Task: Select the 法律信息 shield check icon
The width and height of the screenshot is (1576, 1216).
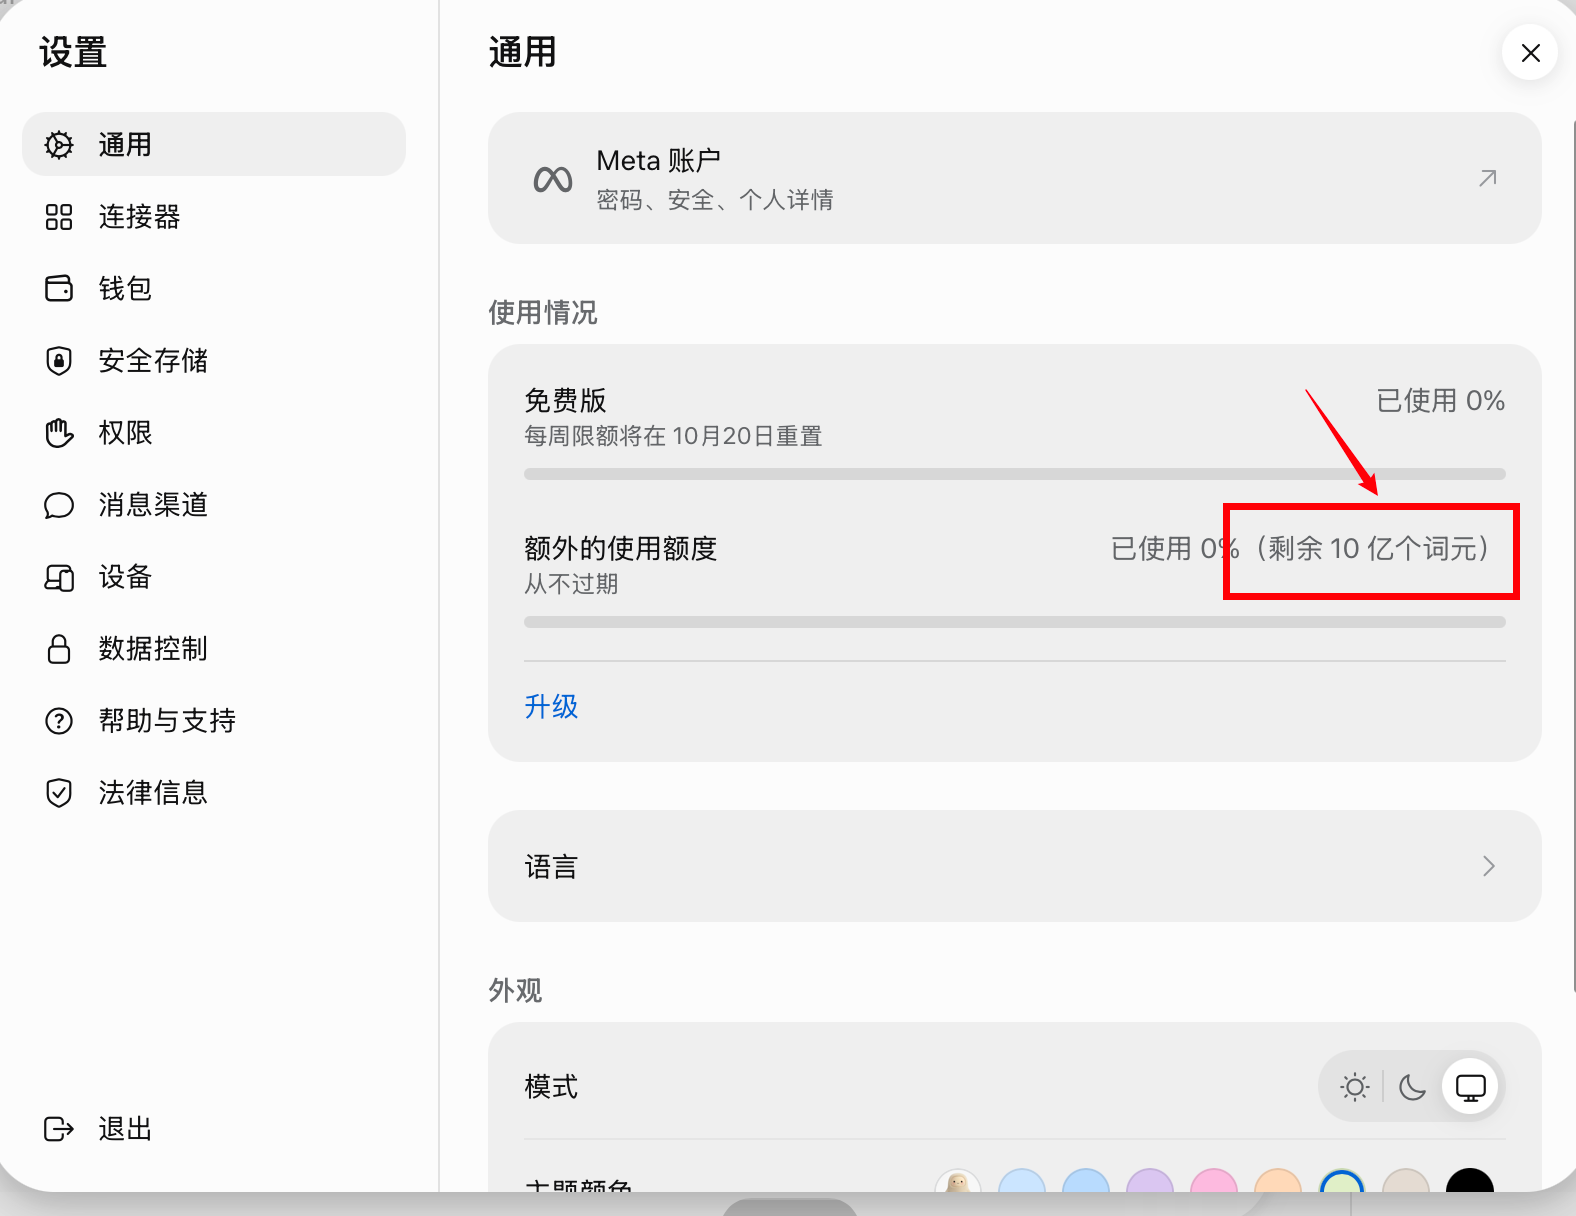Action: coord(59,793)
